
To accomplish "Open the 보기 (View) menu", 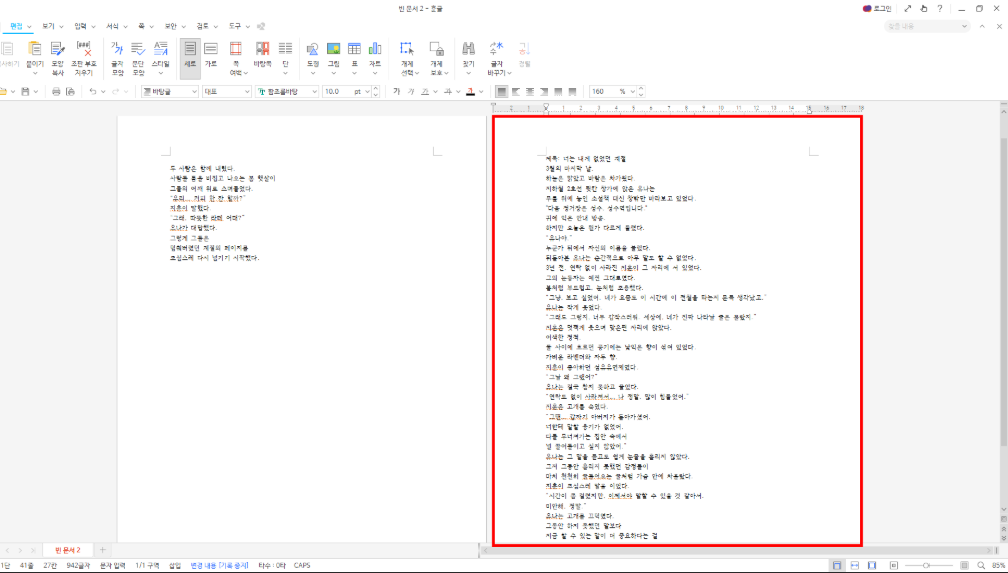I will pyautogui.click(x=48, y=26).
